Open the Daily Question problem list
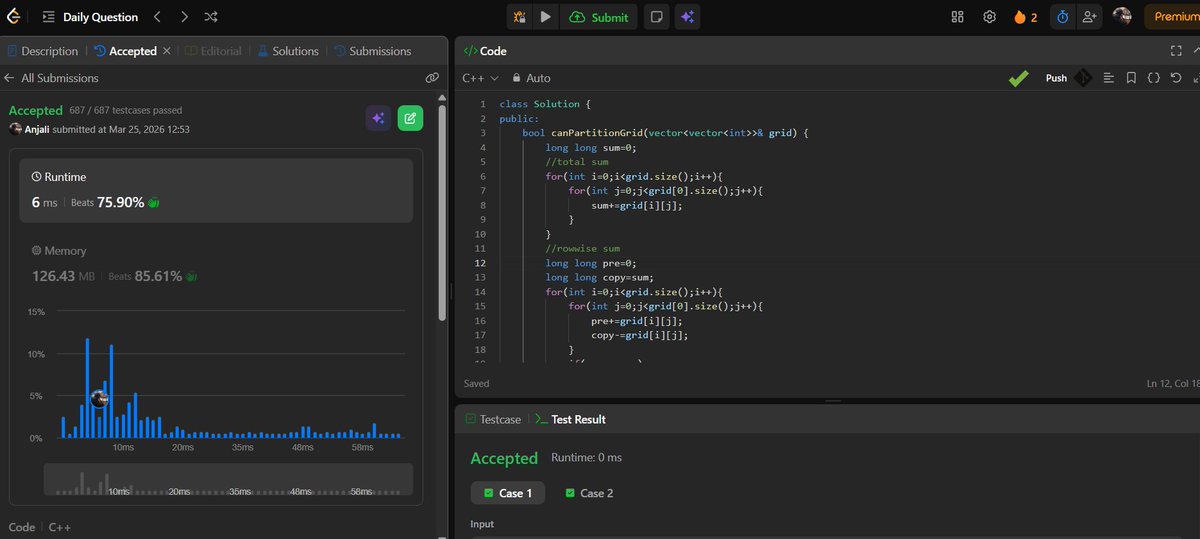The width and height of the screenshot is (1200, 539). (90, 17)
